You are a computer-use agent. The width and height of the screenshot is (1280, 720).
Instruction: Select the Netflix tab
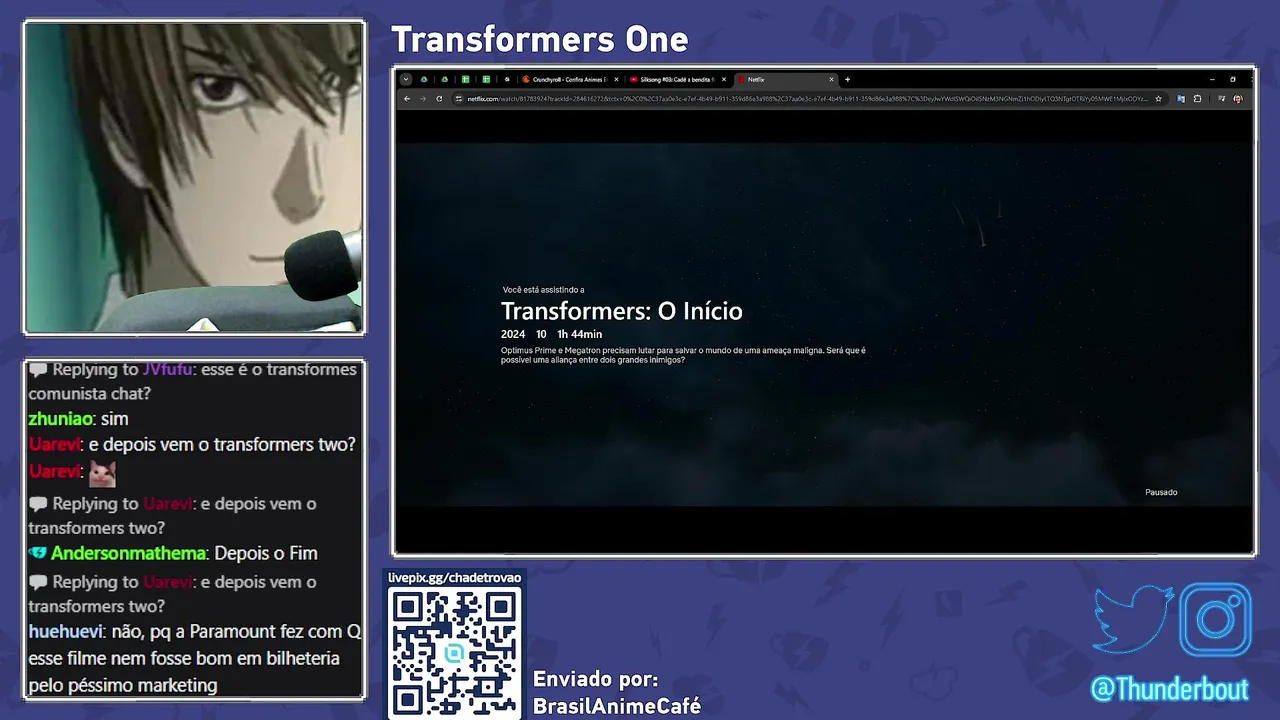pos(786,79)
